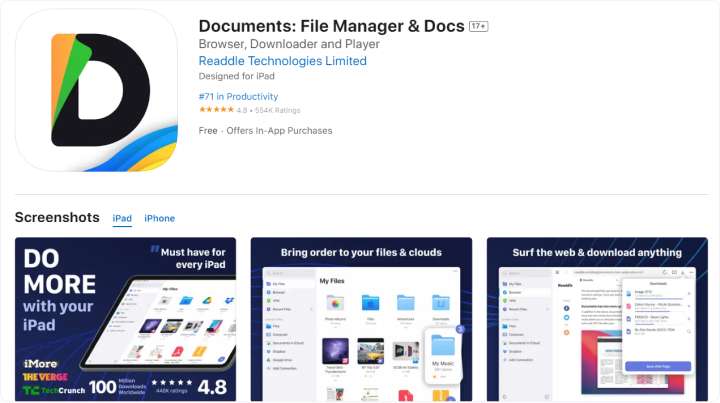
Task: Switch to the iPad screenshots tab
Action: (122, 218)
